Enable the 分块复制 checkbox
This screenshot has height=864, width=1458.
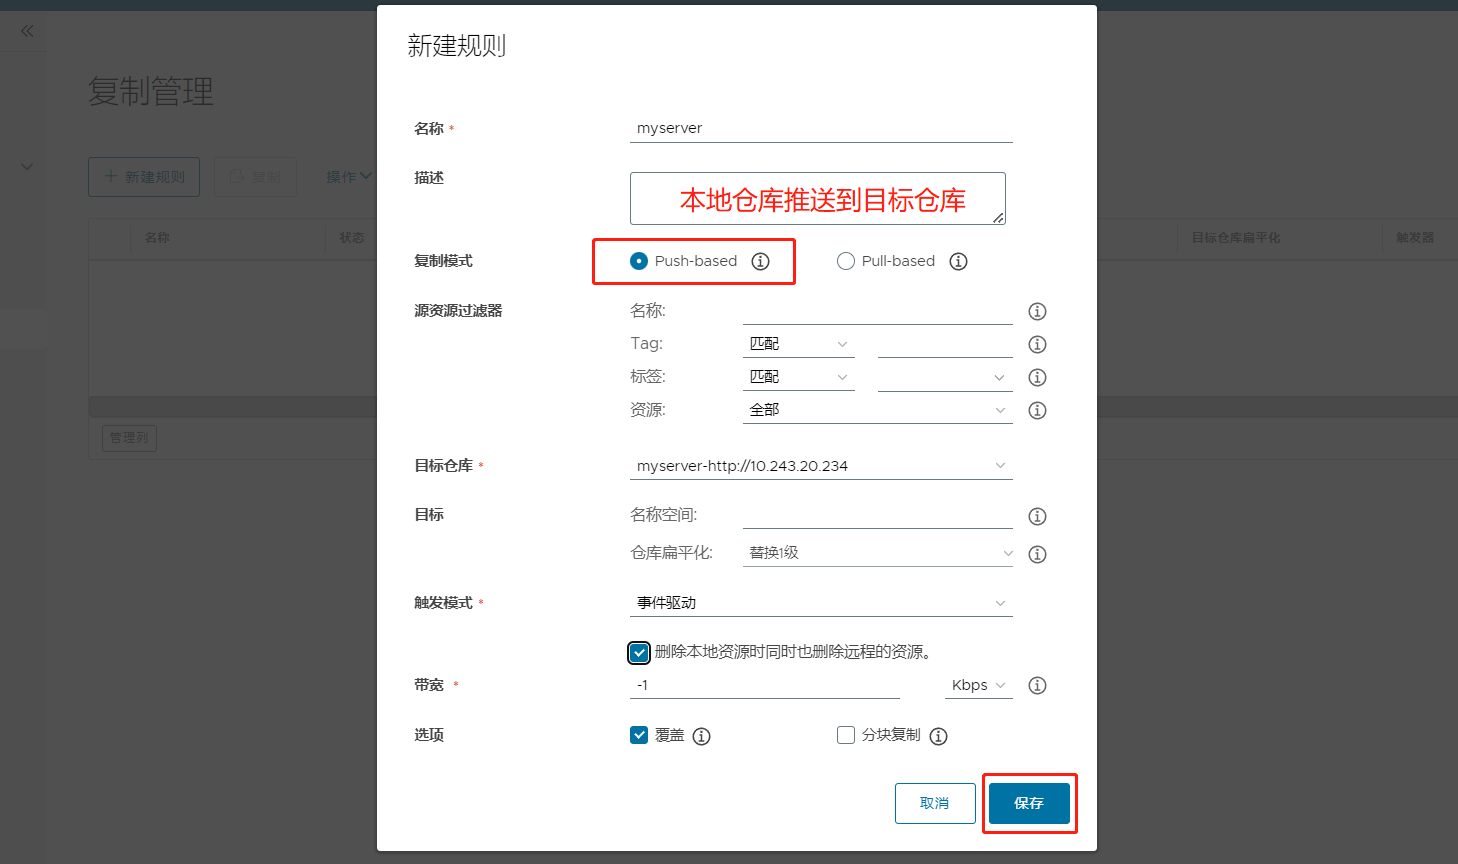tap(846, 735)
